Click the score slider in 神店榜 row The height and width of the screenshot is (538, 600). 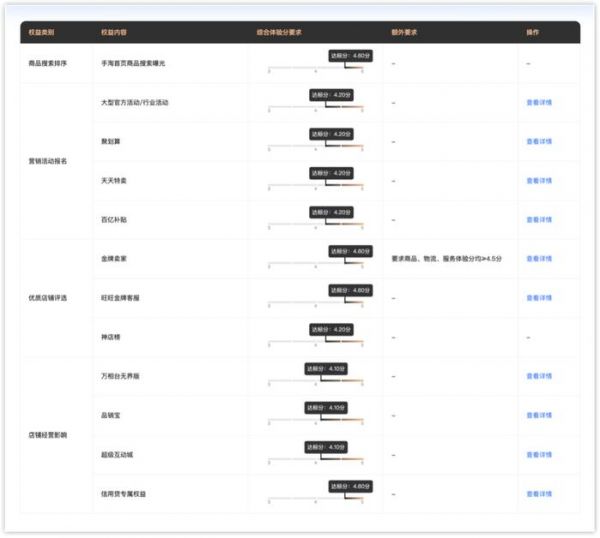click(x=315, y=343)
